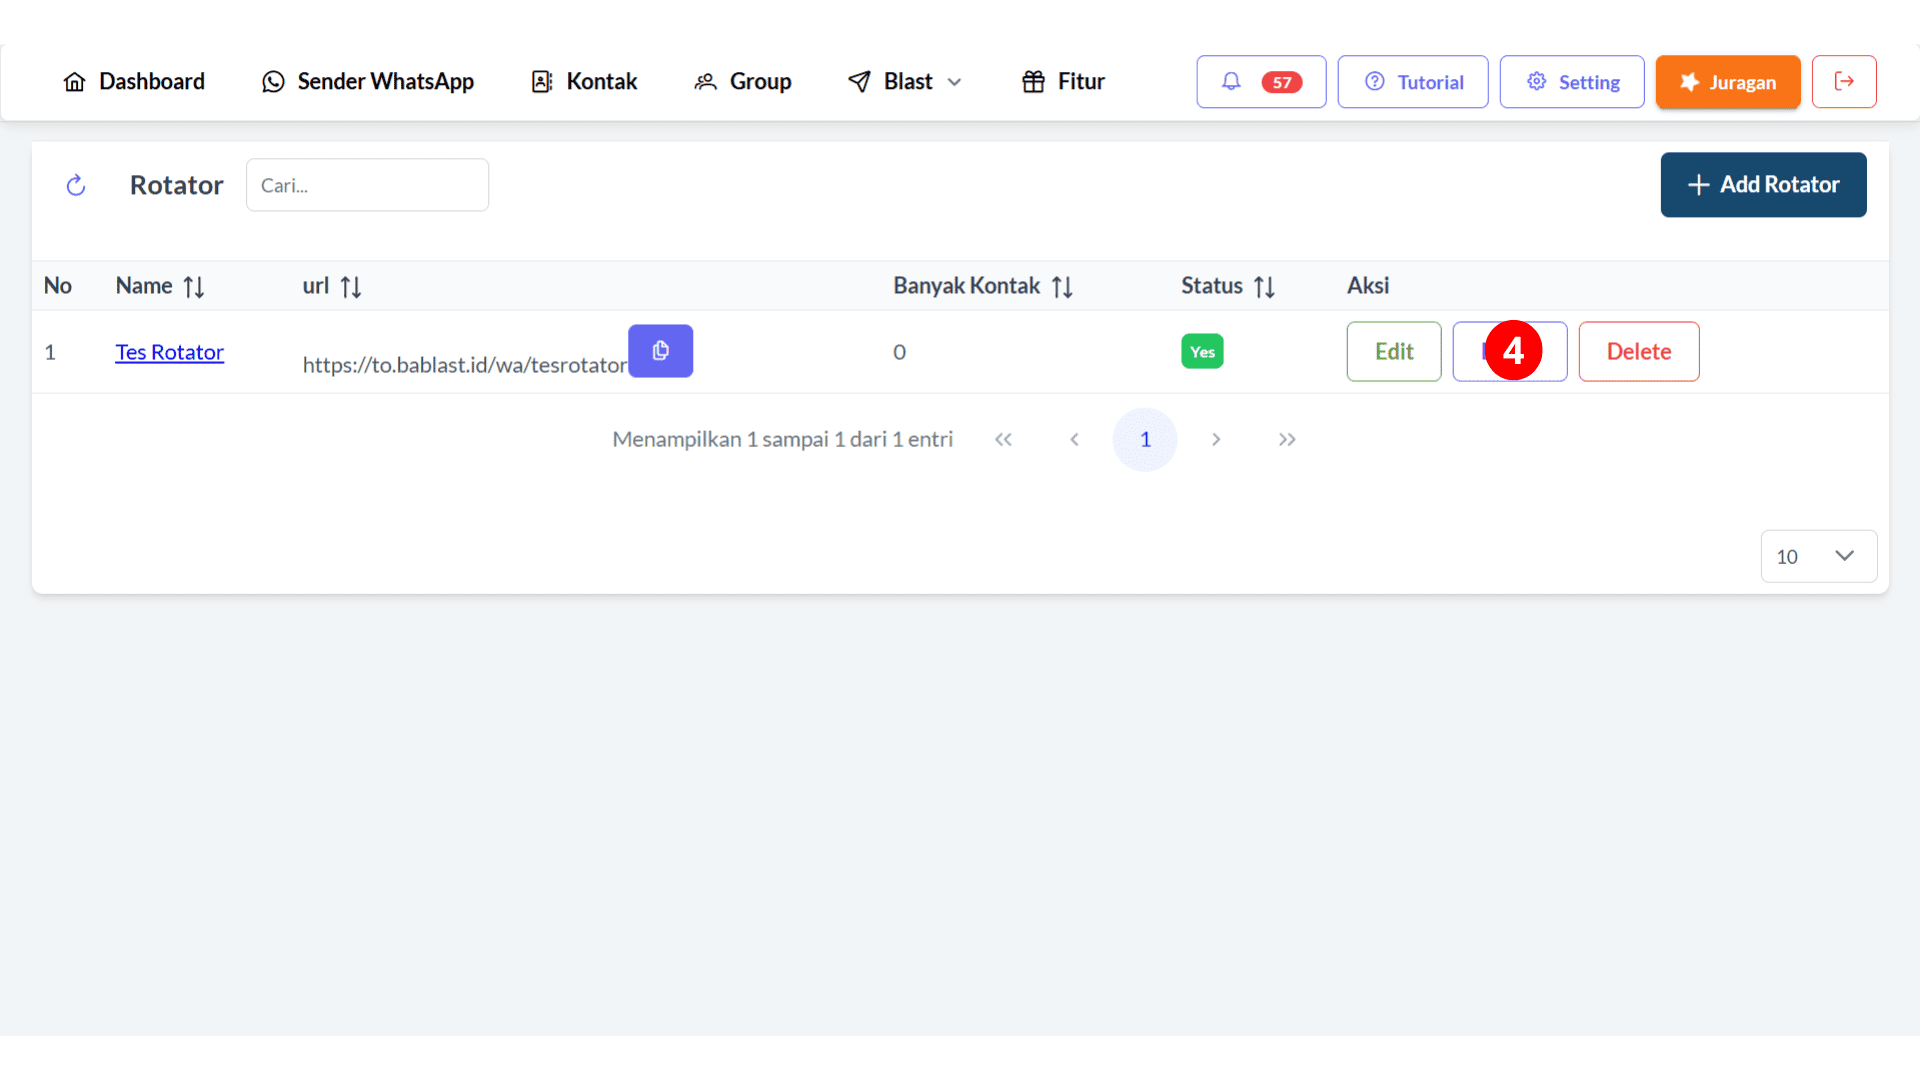Expand the entries per page selector
Image resolution: width=1920 pixels, height=1080 pixels.
point(1818,555)
